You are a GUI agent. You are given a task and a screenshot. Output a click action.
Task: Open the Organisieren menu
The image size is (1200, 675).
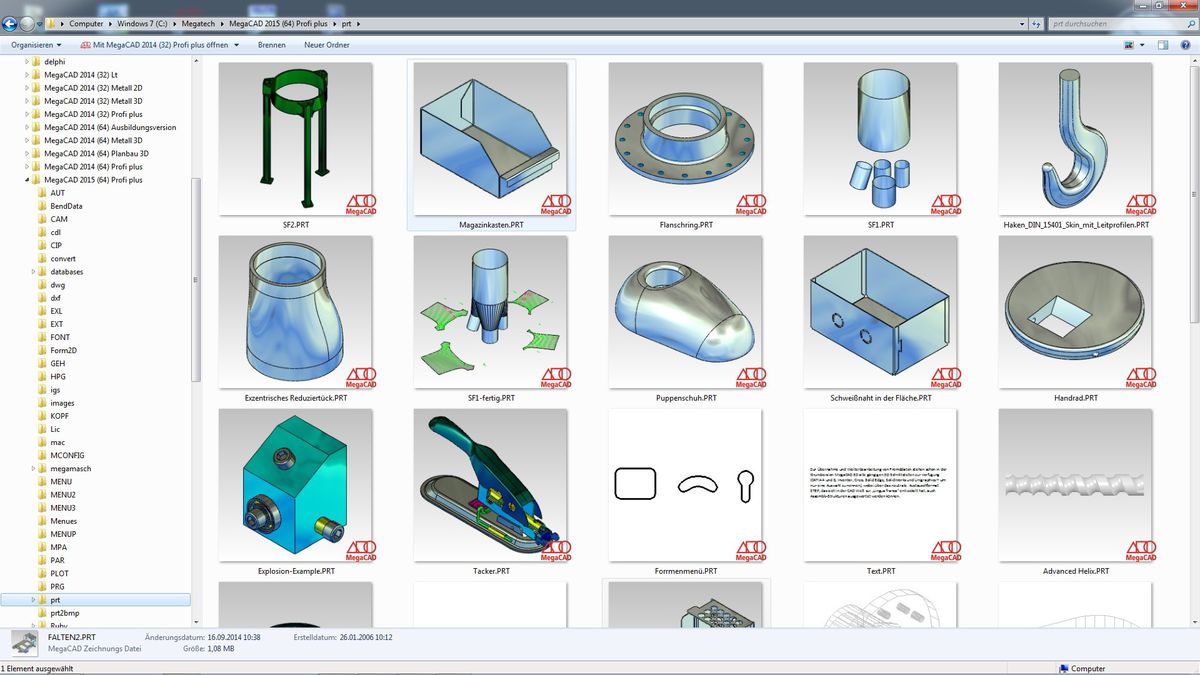[36, 45]
